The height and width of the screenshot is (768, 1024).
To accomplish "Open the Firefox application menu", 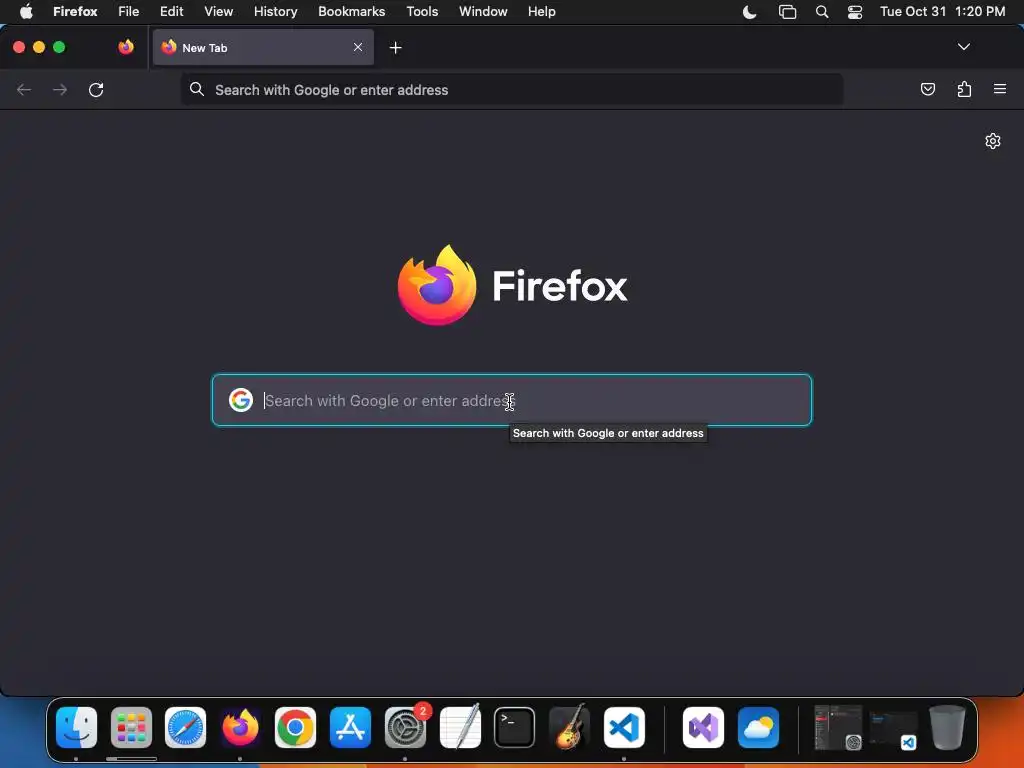I will pyautogui.click(x=75, y=11).
